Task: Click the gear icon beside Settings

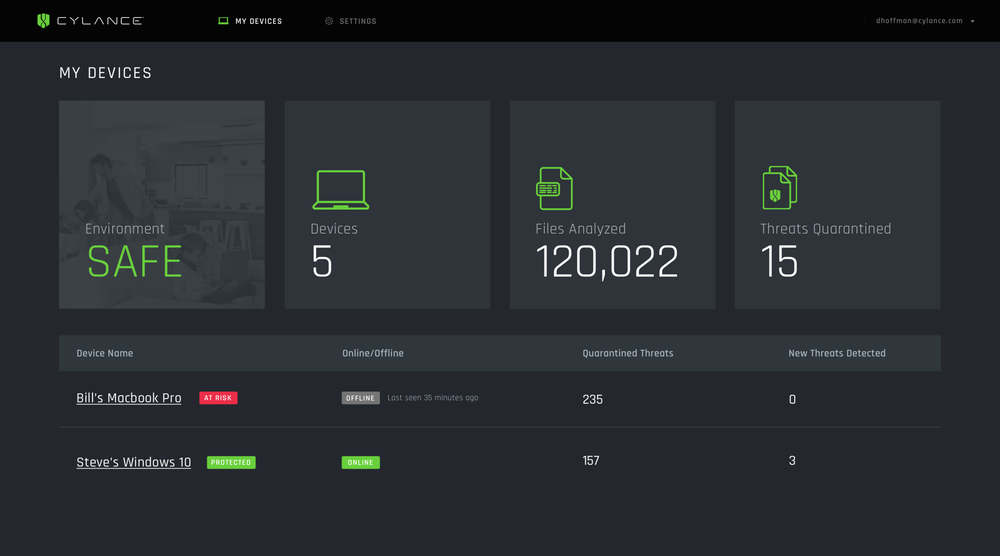Action: point(329,21)
